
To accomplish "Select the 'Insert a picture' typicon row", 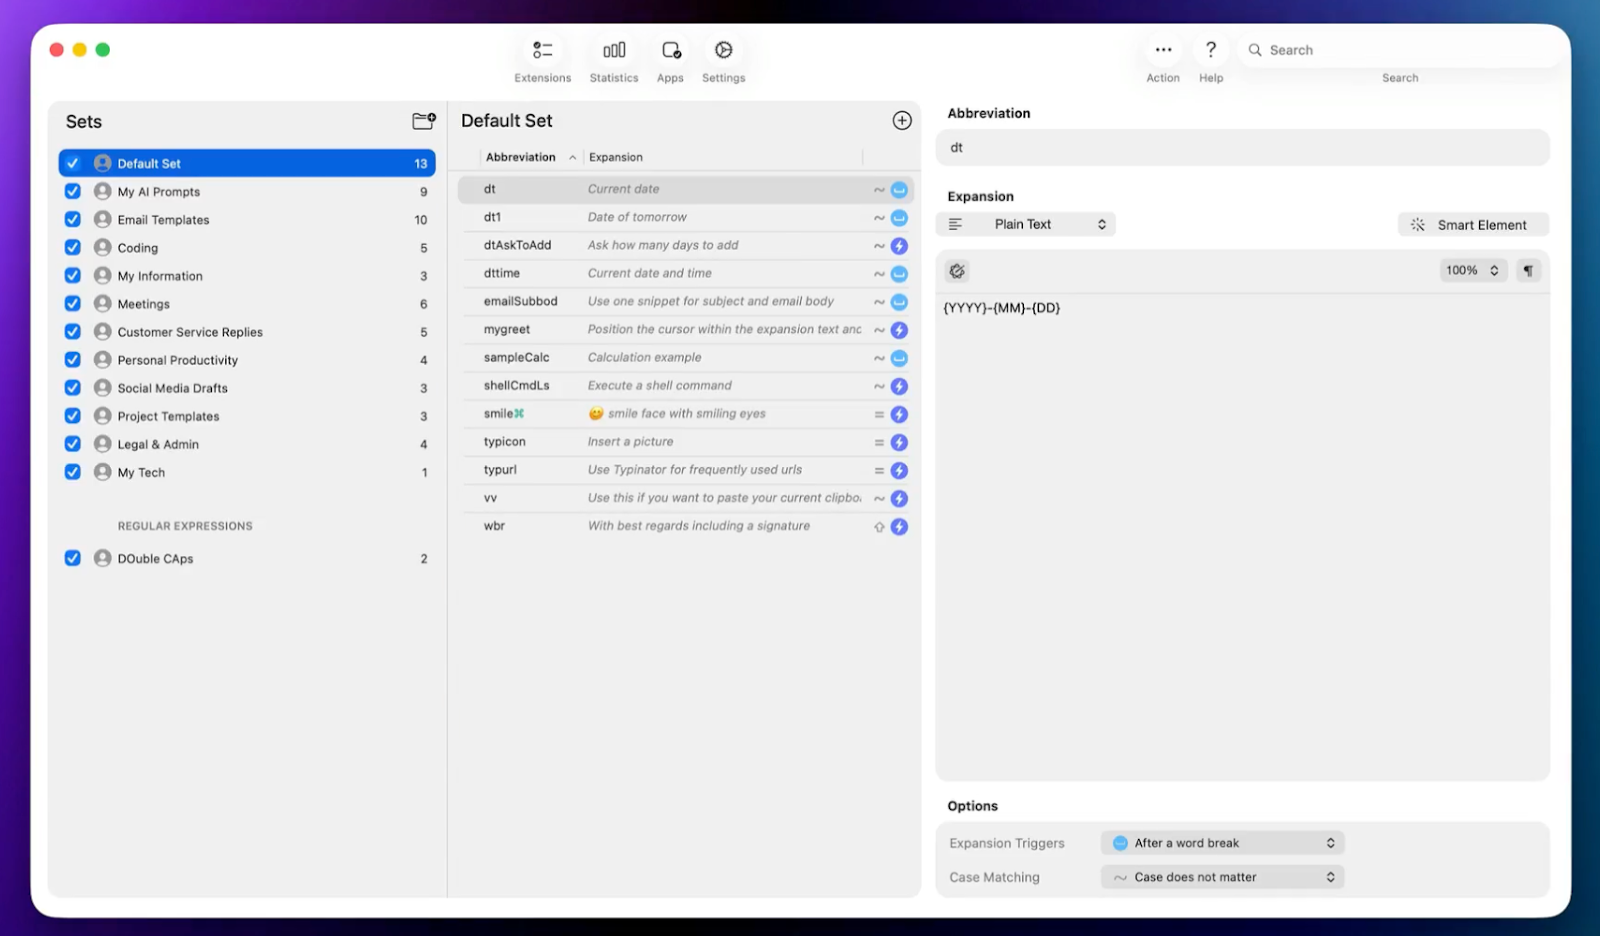I will coord(685,442).
